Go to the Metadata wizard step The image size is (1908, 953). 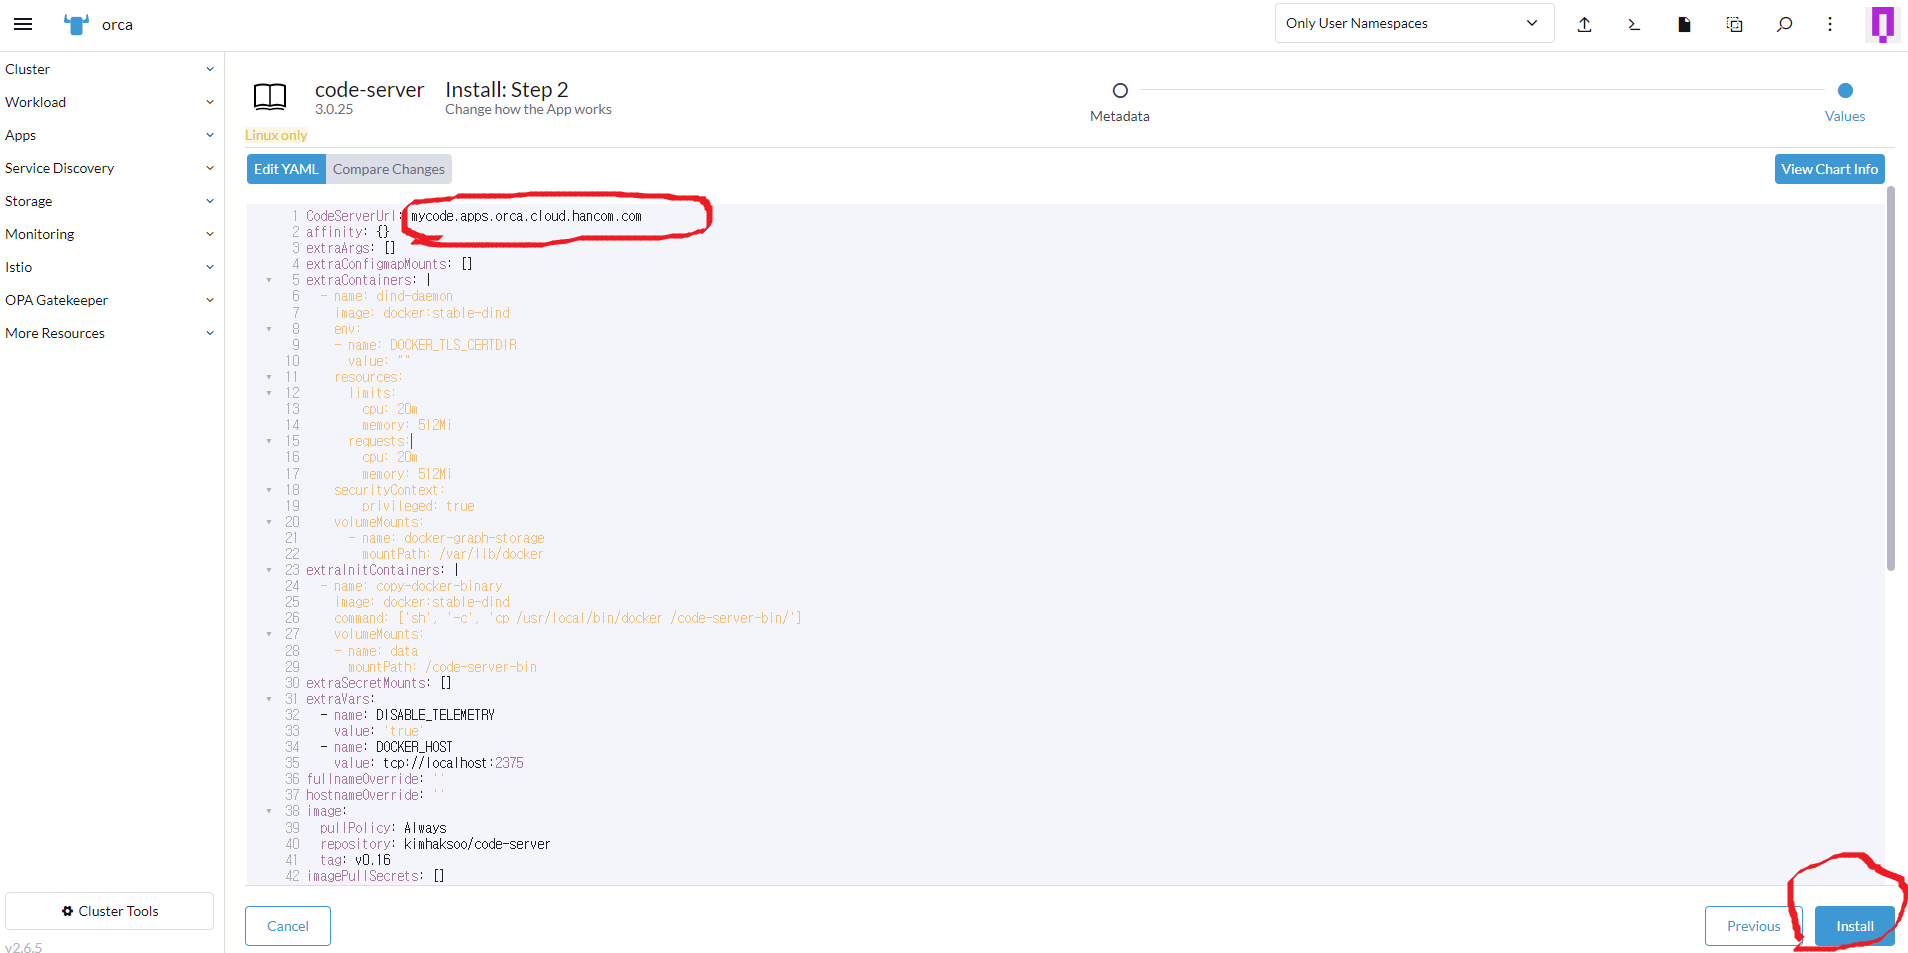coord(1120,102)
